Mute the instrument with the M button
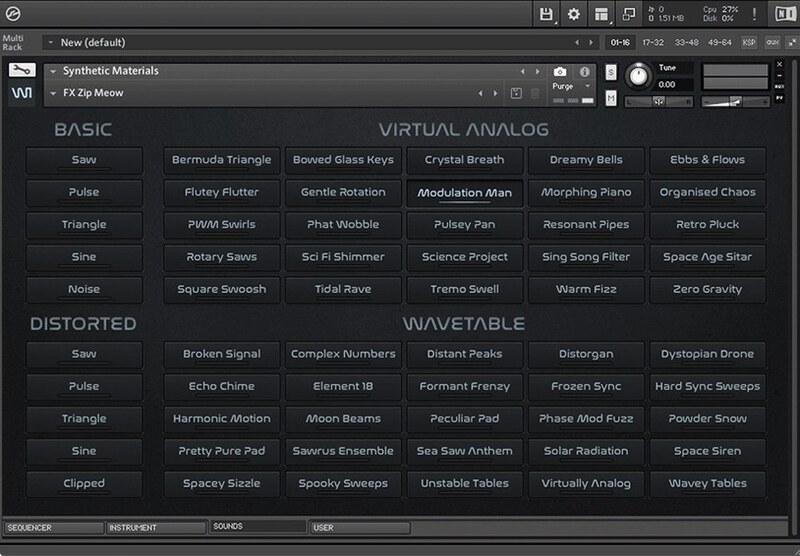The width and height of the screenshot is (800, 556). click(x=610, y=99)
